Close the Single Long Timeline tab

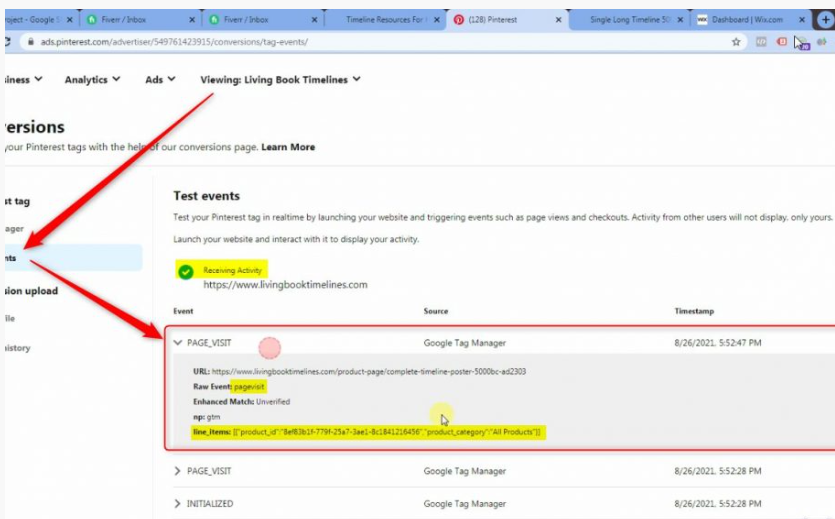coord(680,20)
